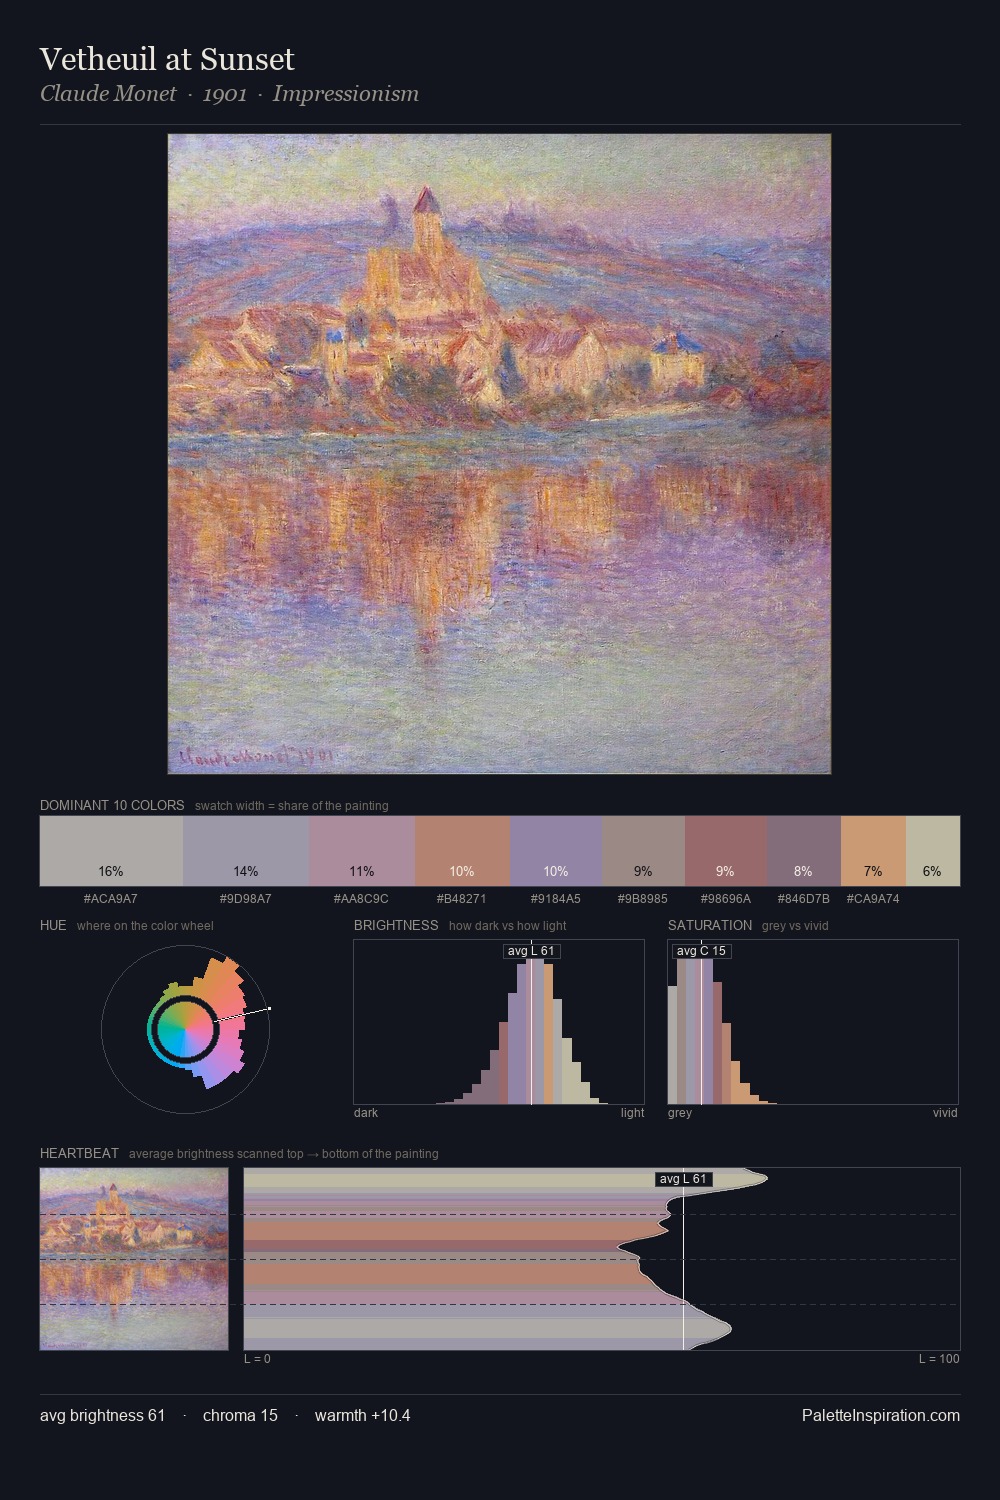Image resolution: width=1000 pixels, height=1500 pixels.
Task: Click the L = 0 axis label
Action: pos(257,1359)
